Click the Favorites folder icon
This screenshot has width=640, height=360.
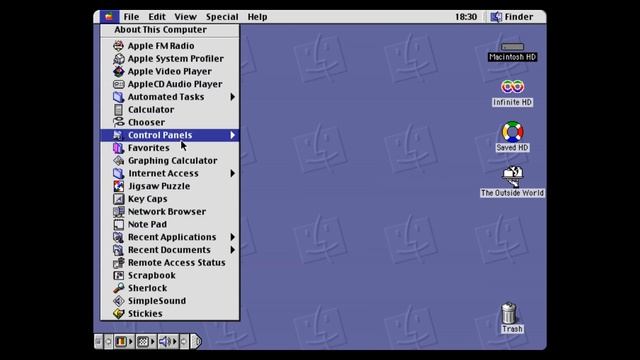pyautogui.click(x=118, y=148)
